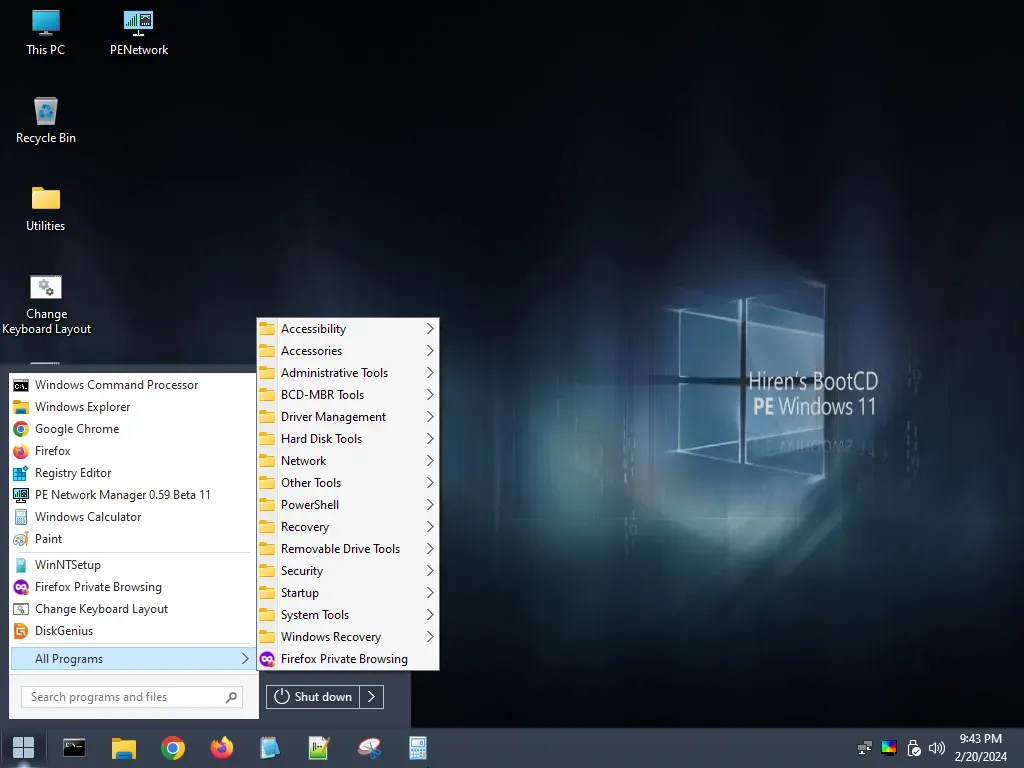This screenshot has width=1024, height=768.
Task: Open calculator from the taskbar
Action: click(x=417, y=748)
